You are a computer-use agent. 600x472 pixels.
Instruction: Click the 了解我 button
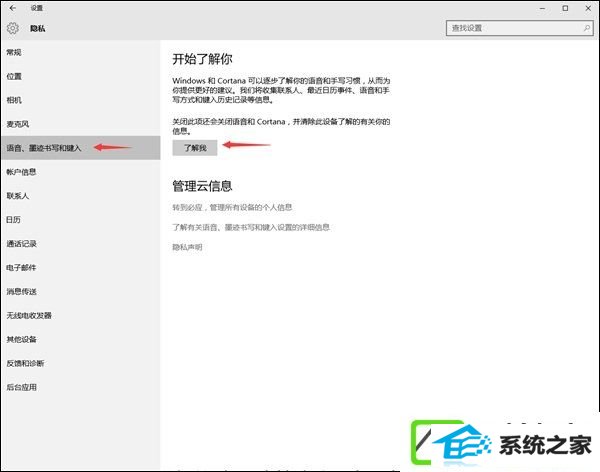point(195,148)
